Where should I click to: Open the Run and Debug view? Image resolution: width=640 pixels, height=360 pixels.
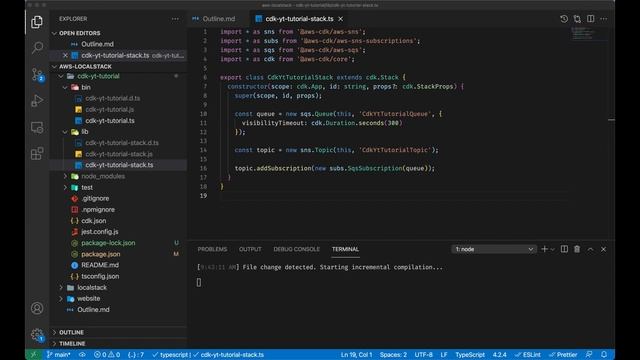(x=37, y=101)
